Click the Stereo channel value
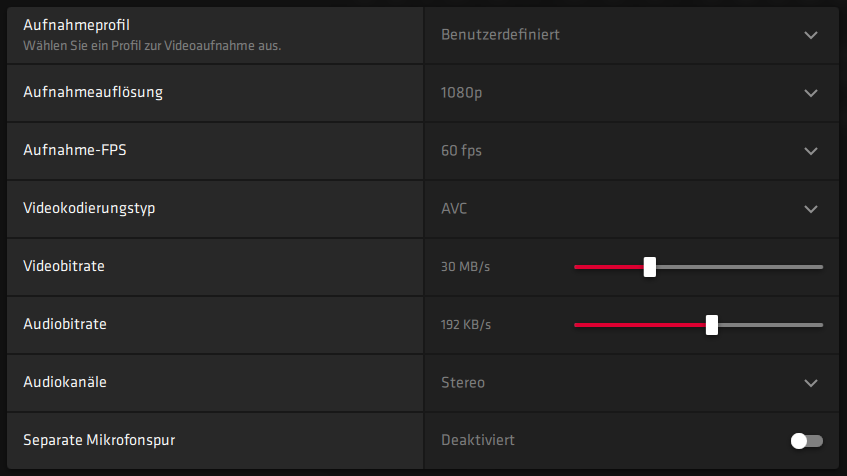This screenshot has width=847, height=476. click(463, 382)
